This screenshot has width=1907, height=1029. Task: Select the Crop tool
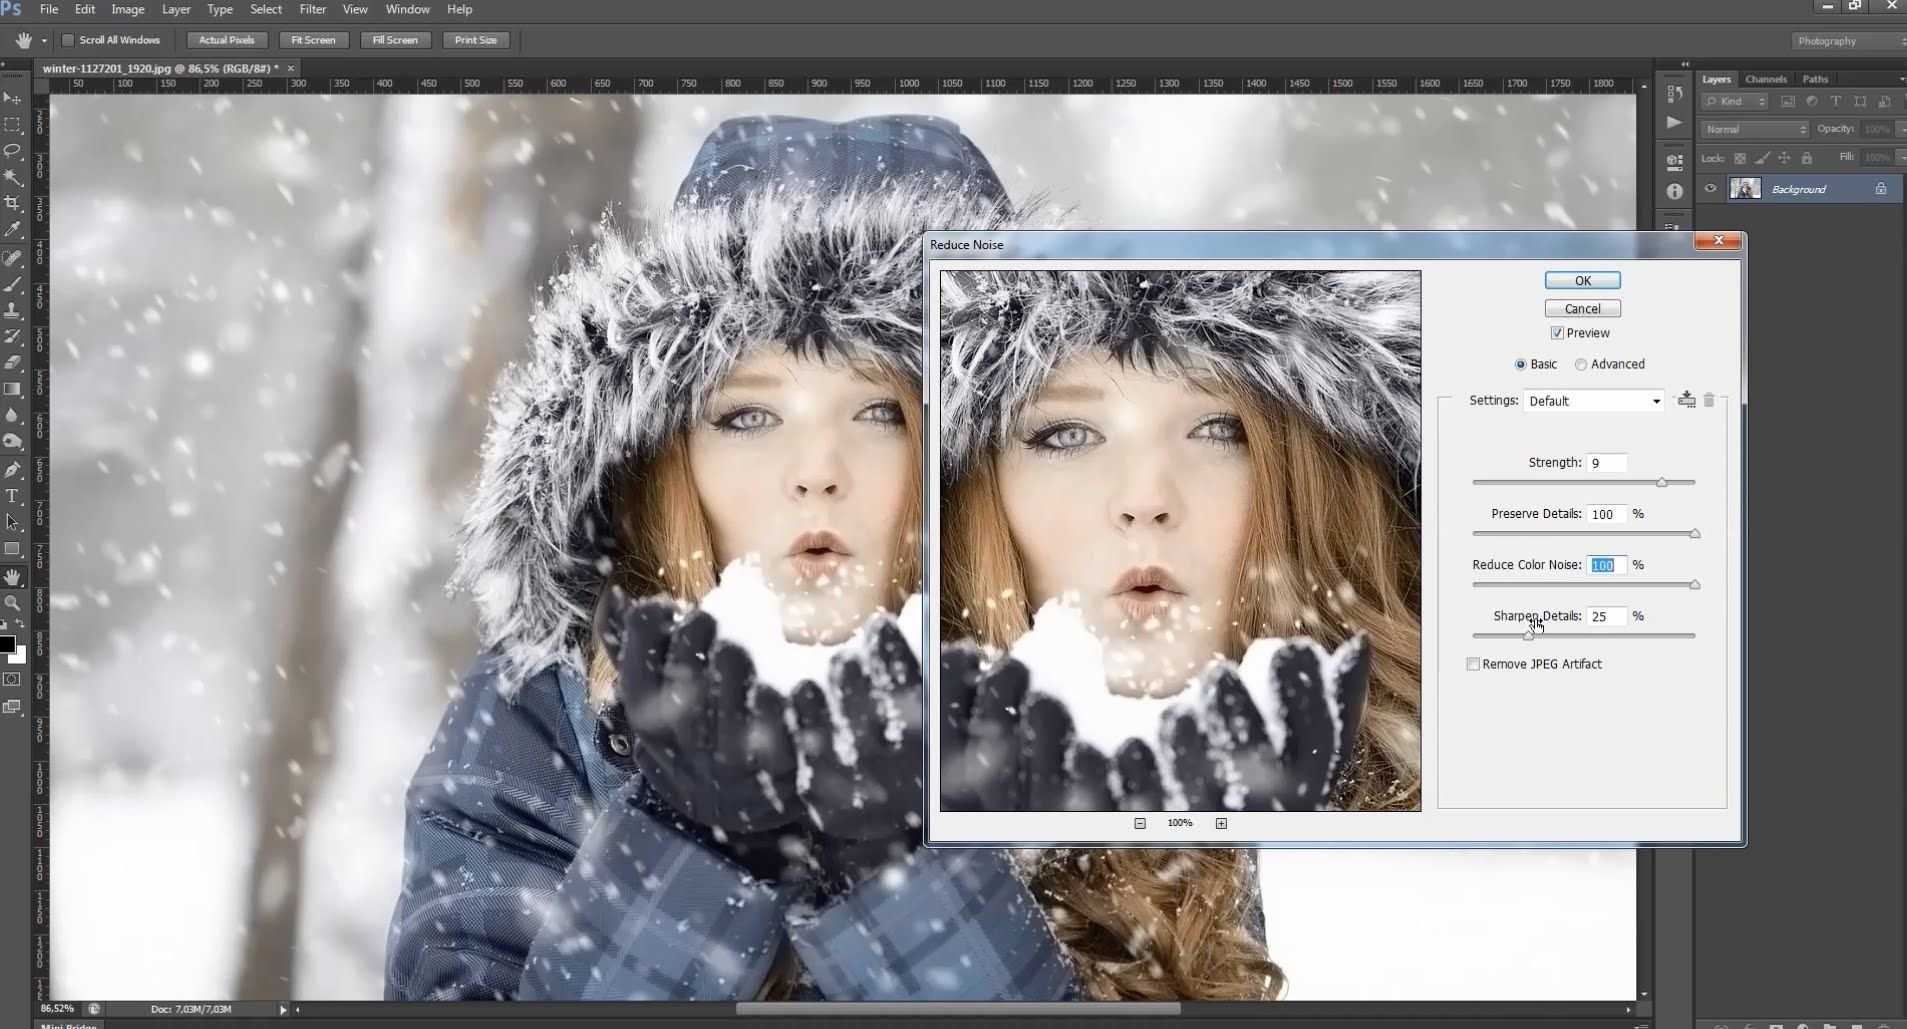coord(13,203)
